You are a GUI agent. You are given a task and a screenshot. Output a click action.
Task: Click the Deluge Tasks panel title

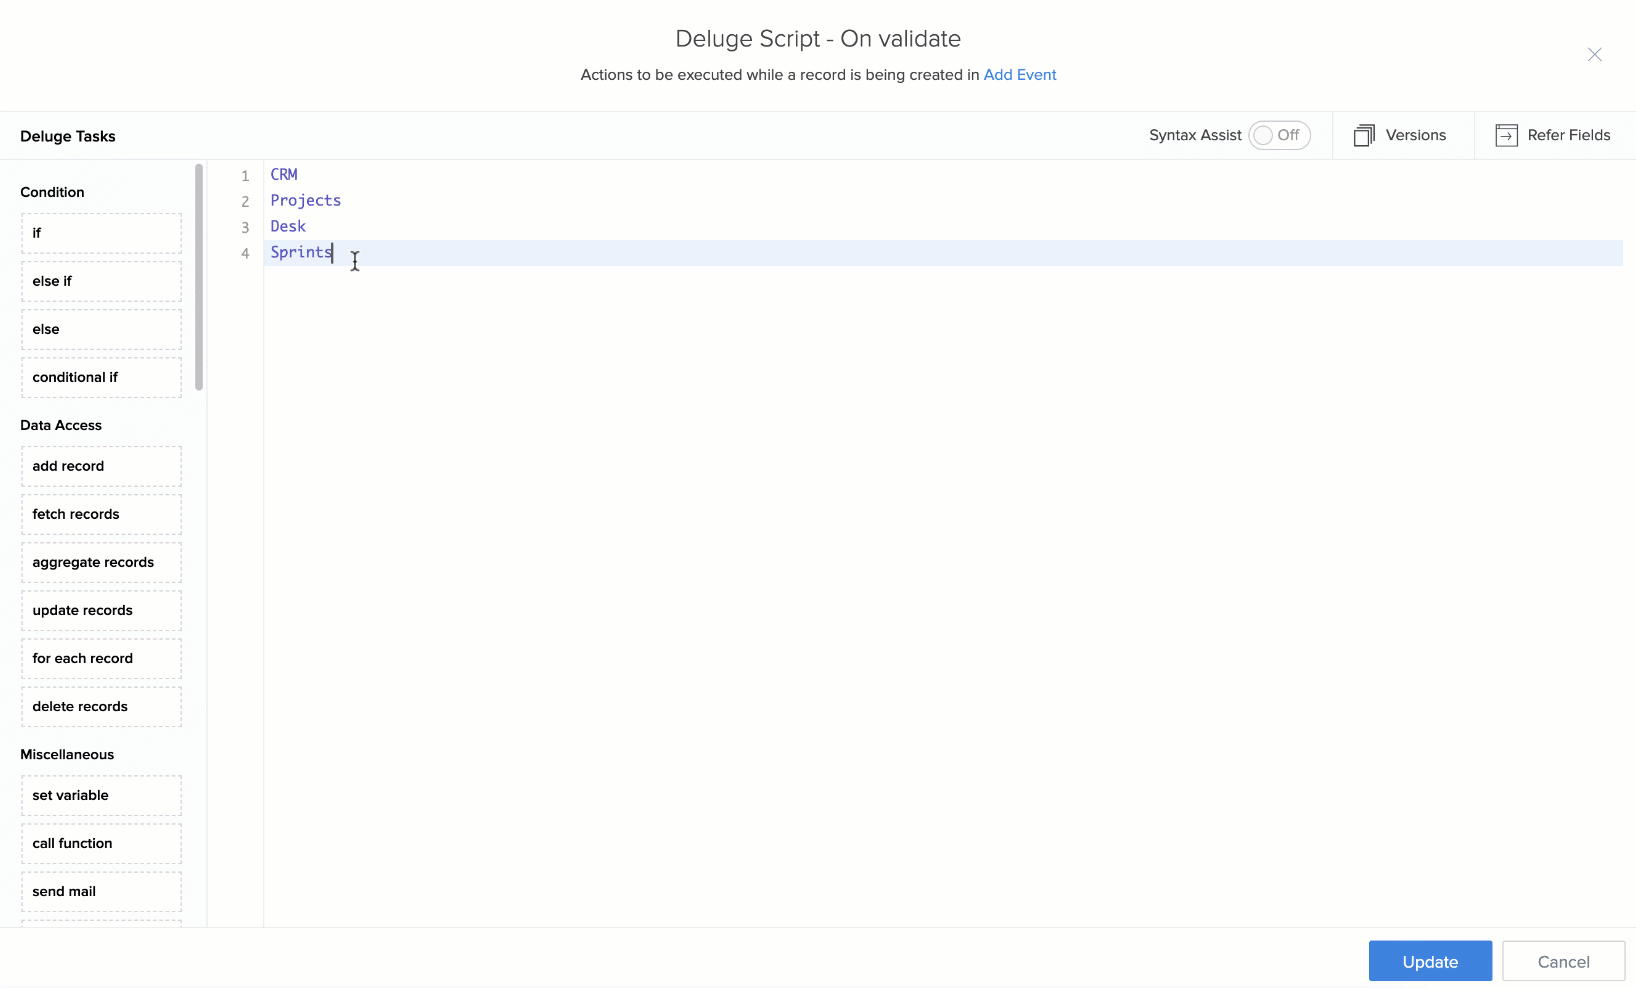68,136
